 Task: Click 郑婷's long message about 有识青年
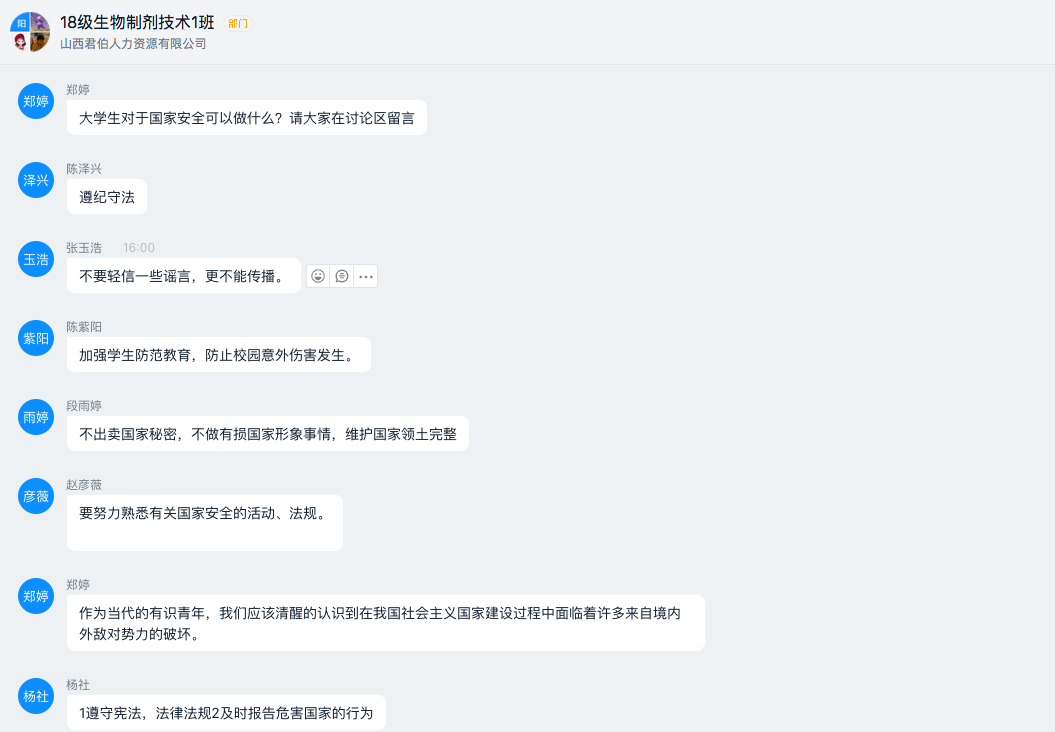386,623
